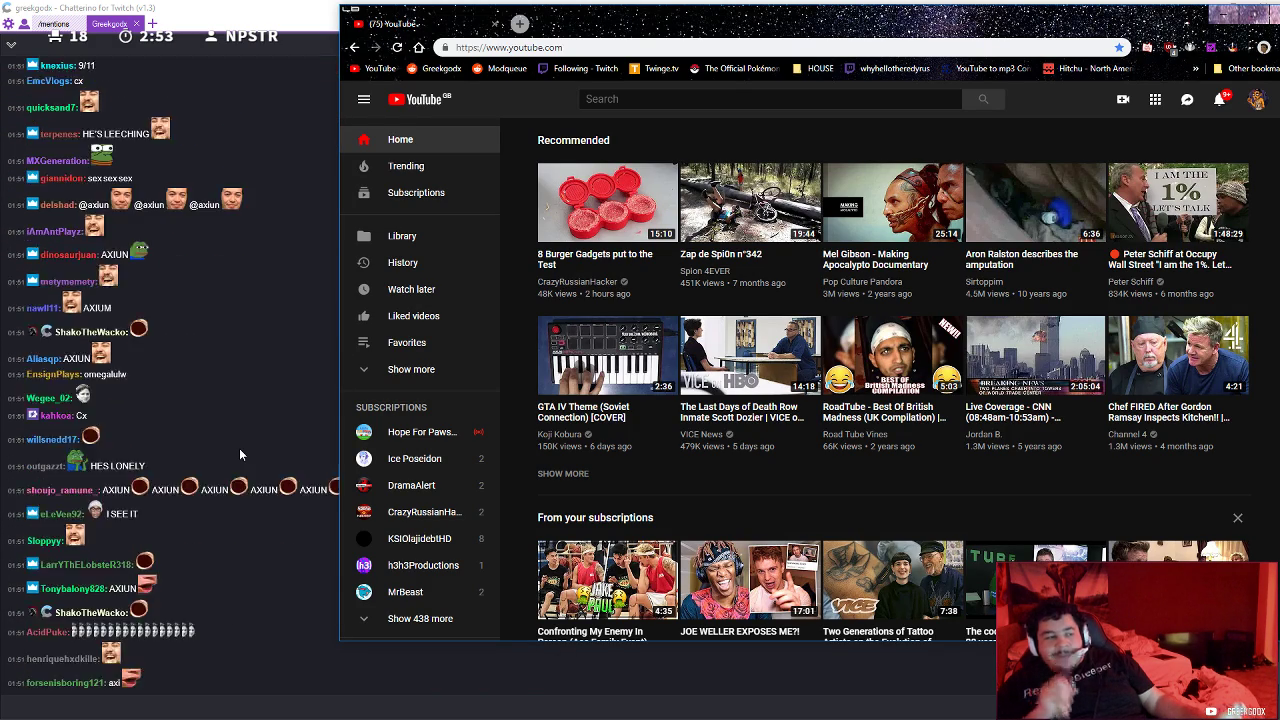Image resolution: width=1280 pixels, height=720 pixels.
Task: Go to Home in YouTube sidebar
Action: (x=420, y=140)
